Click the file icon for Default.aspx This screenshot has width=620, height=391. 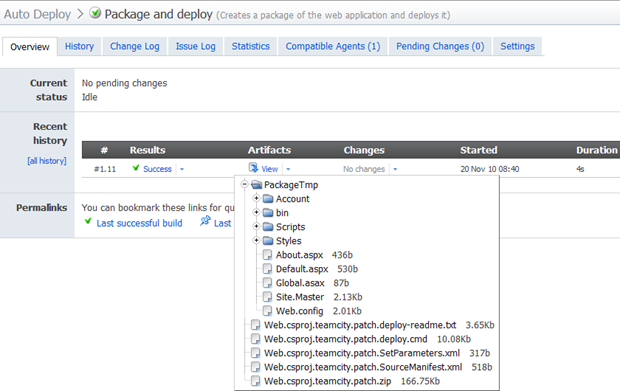pyautogui.click(x=268, y=269)
